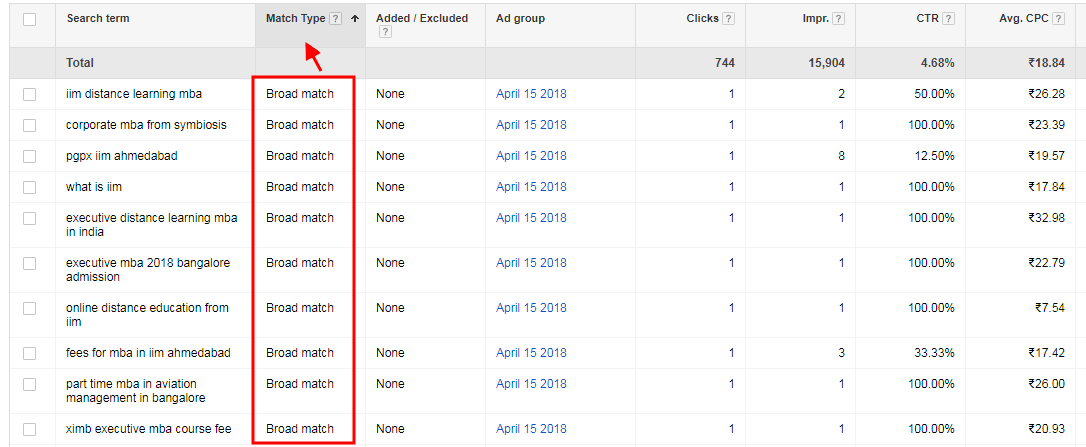Click the help icon under Added / Excluded
The image size is (1086, 447).
(x=385, y=33)
